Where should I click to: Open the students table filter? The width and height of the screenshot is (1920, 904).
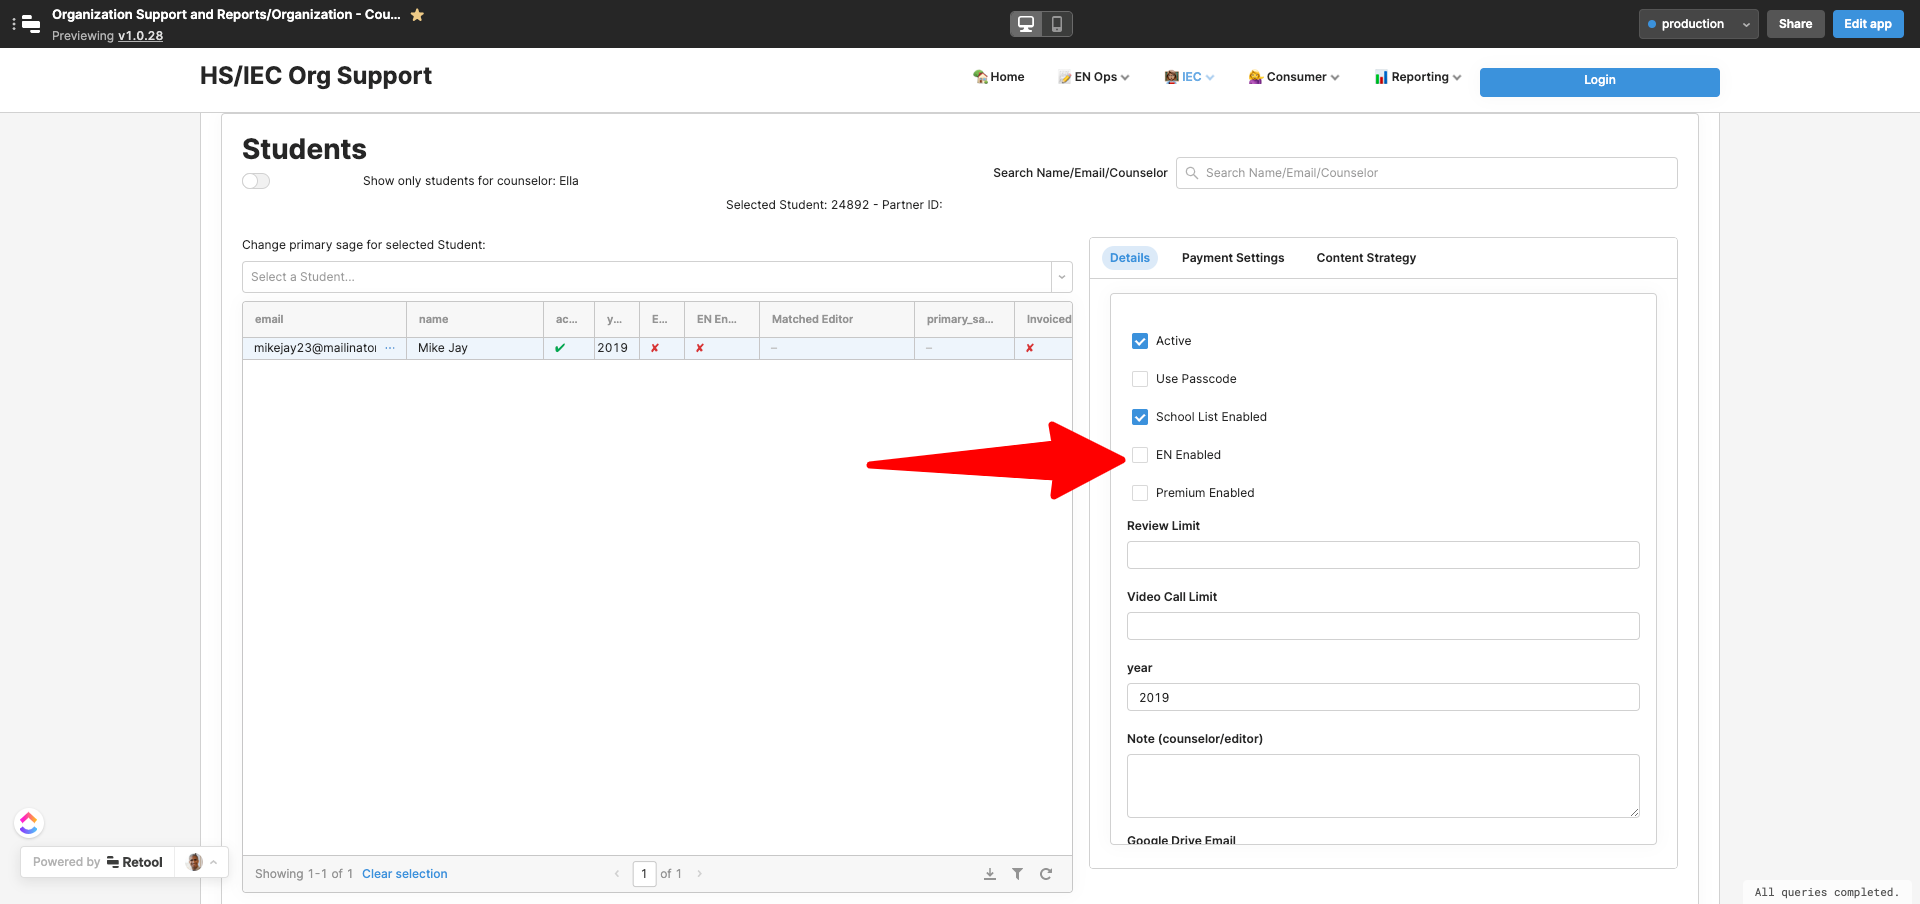tap(1018, 874)
